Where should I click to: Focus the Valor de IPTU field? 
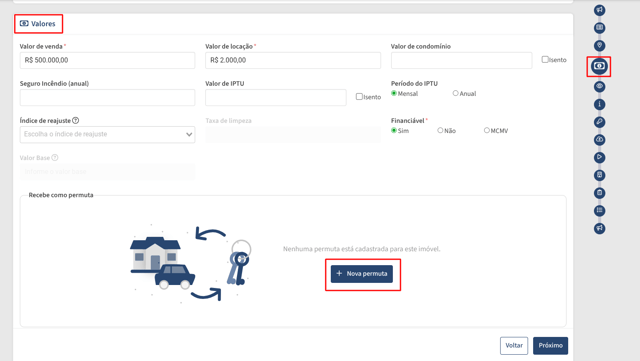(276, 97)
